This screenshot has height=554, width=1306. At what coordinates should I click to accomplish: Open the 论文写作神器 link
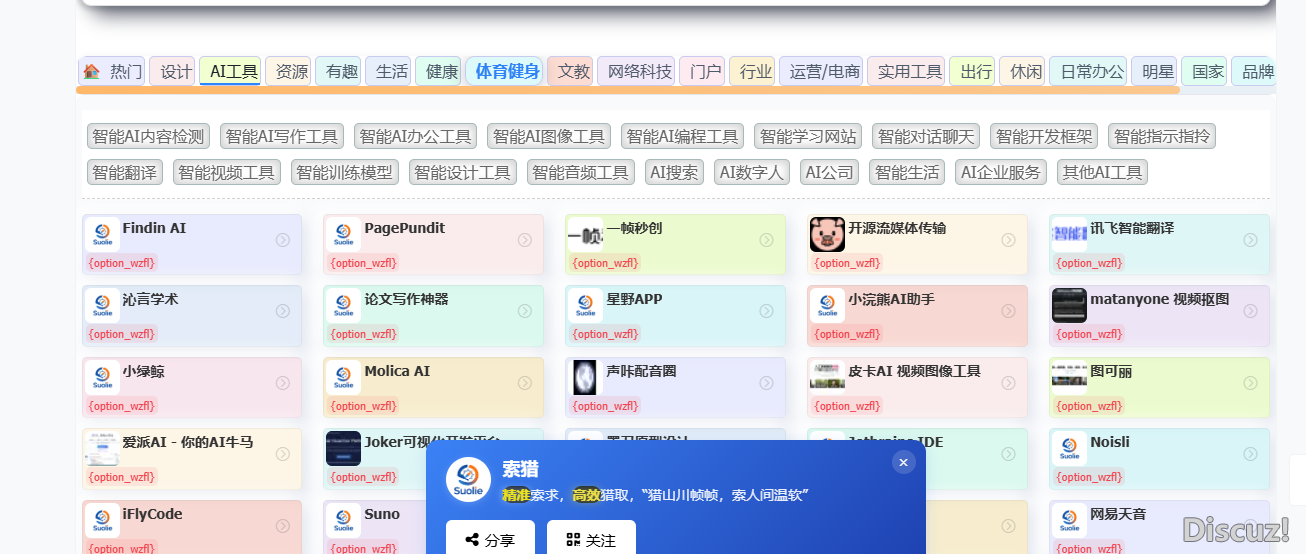point(406,299)
